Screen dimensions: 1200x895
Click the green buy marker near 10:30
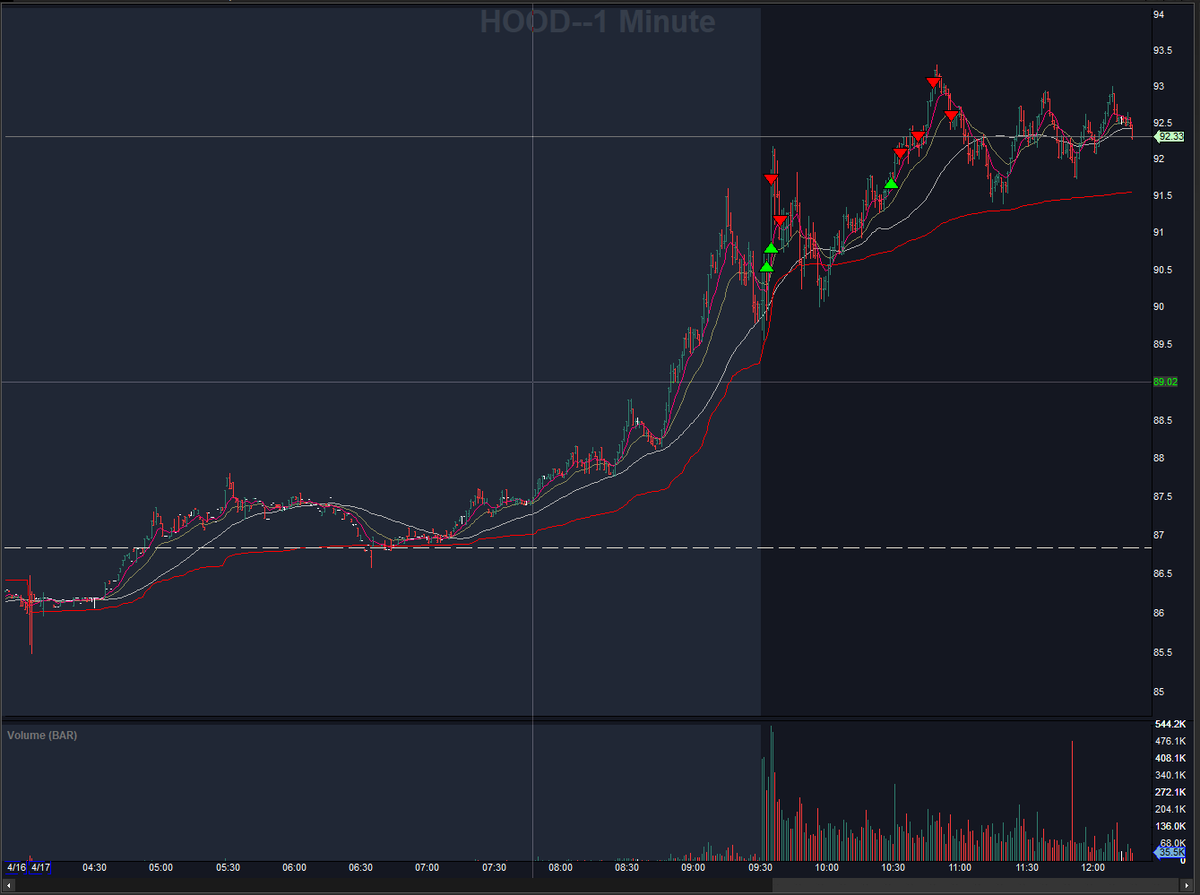point(891,183)
